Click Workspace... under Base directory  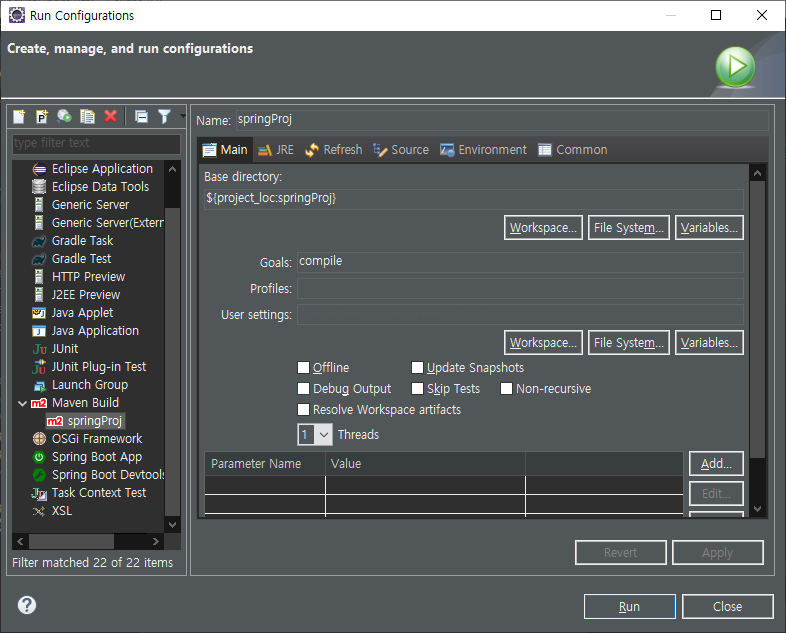coord(543,228)
